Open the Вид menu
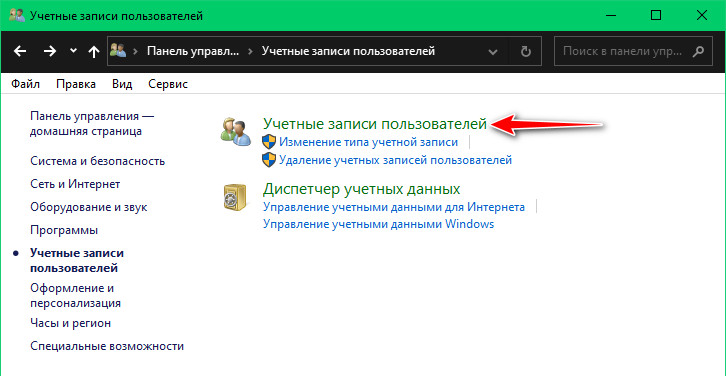Viewport: 726px width, 376px height. pos(122,84)
